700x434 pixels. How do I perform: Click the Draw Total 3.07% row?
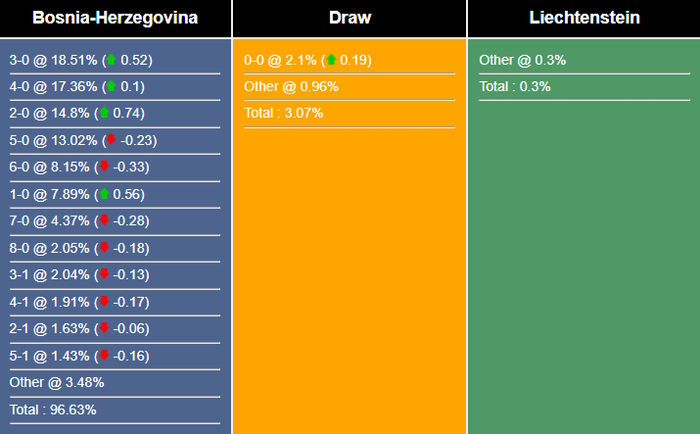(x=285, y=114)
